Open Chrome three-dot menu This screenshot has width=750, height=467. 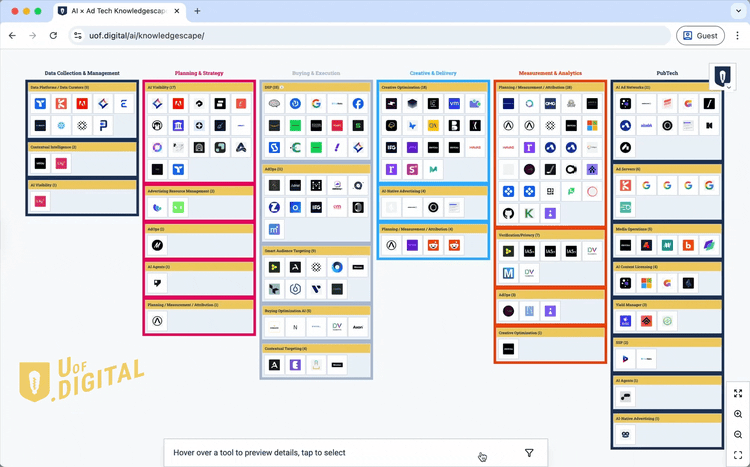pyautogui.click(x=738, y=35)
